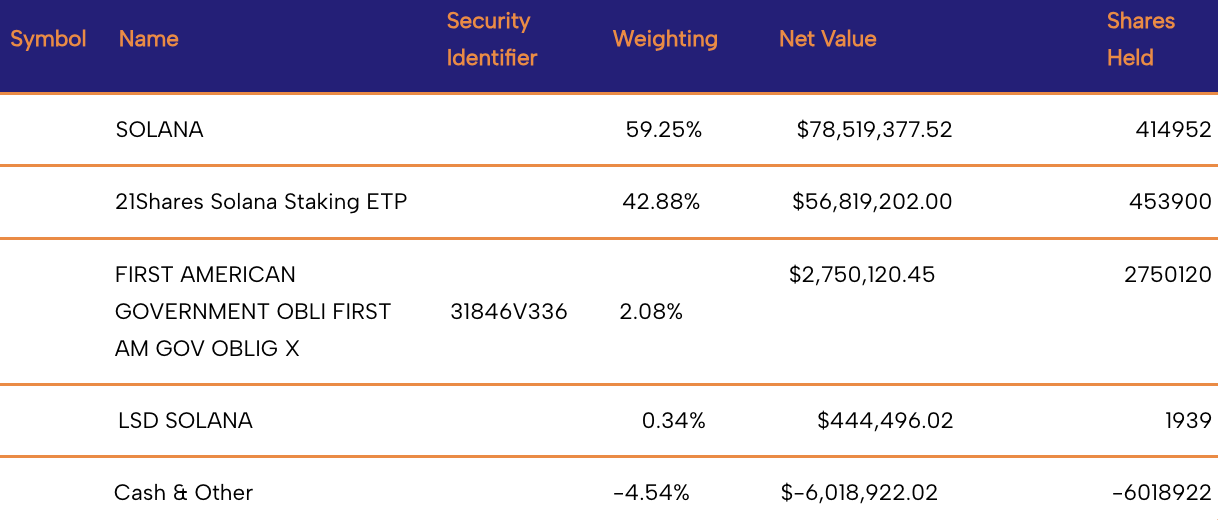Select the -6018922 shares held value
The height and width of the screenshot is (520, 1218).
point(1161,493)
